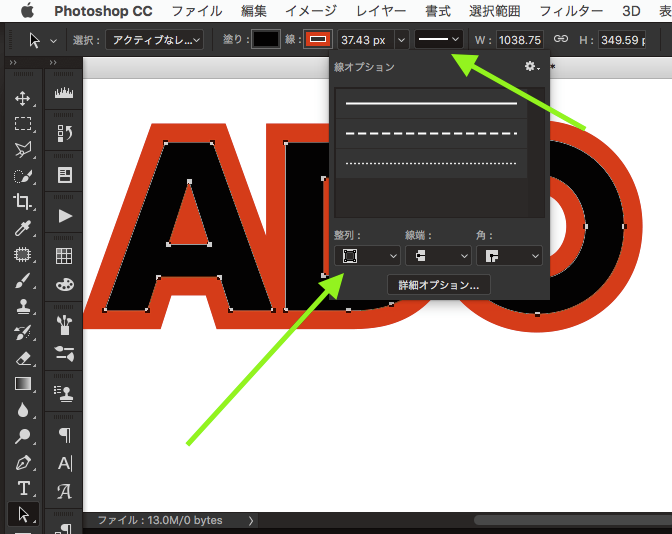This screenshot has width=672, height=534.
Task: Open the stroke corner type dropdown
Action: pos(510,256)
